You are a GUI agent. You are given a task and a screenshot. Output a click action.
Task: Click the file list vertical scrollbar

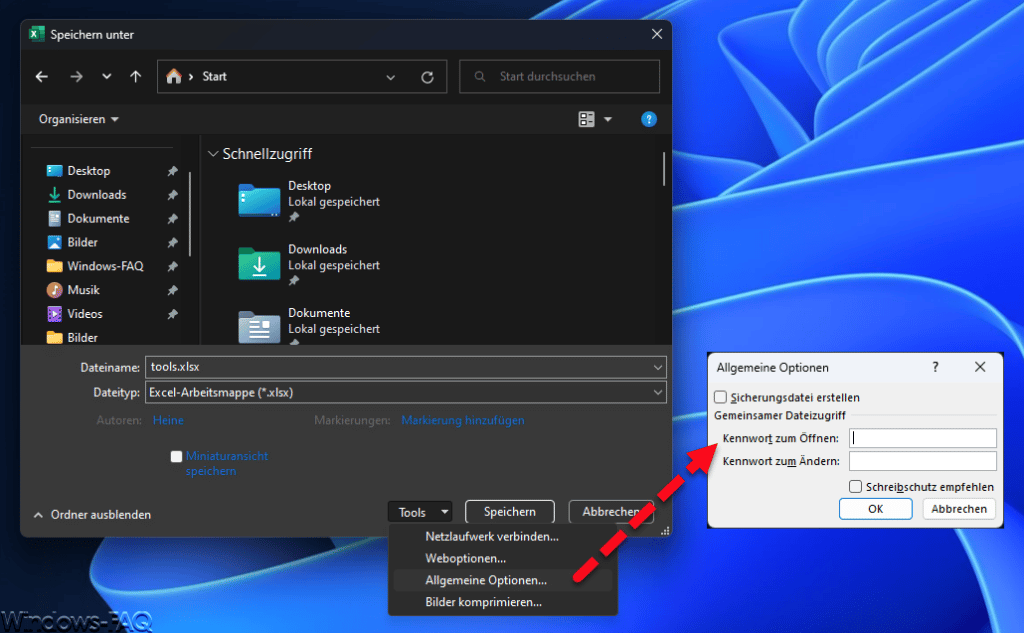click(664, 169)
